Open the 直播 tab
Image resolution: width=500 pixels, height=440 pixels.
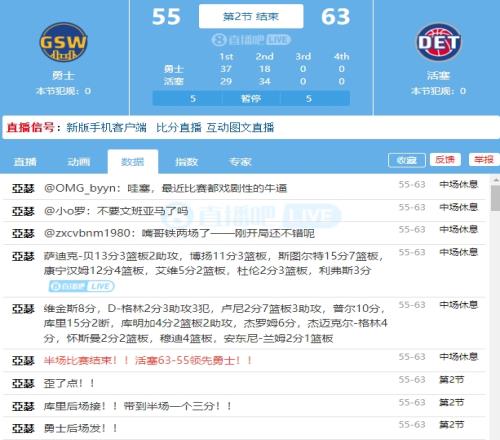[25, 162]
